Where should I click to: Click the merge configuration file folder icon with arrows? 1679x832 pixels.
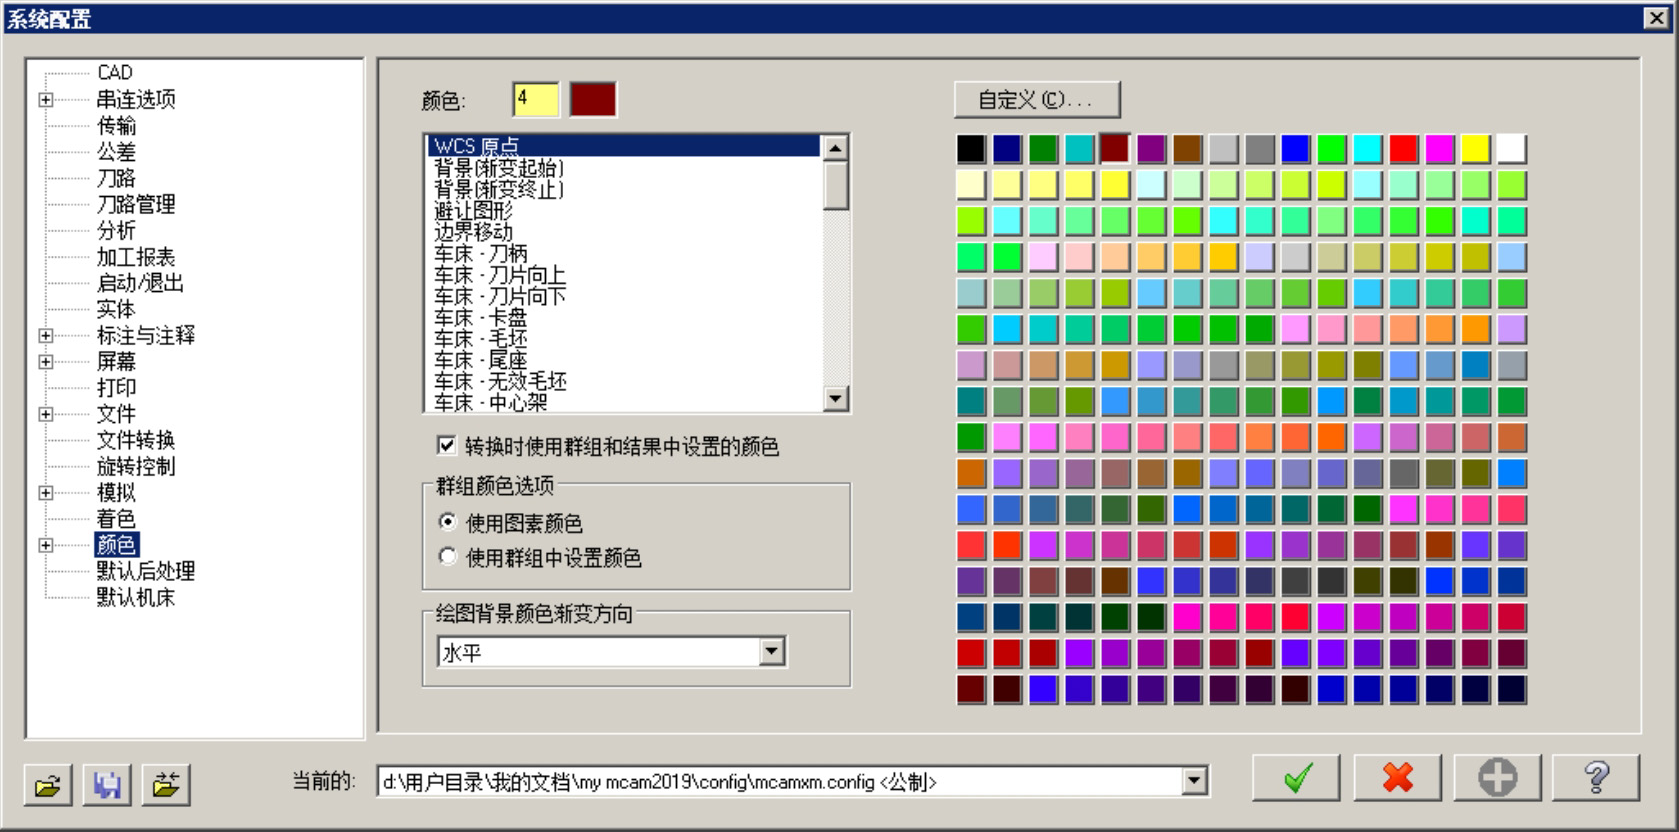point(166,785)
